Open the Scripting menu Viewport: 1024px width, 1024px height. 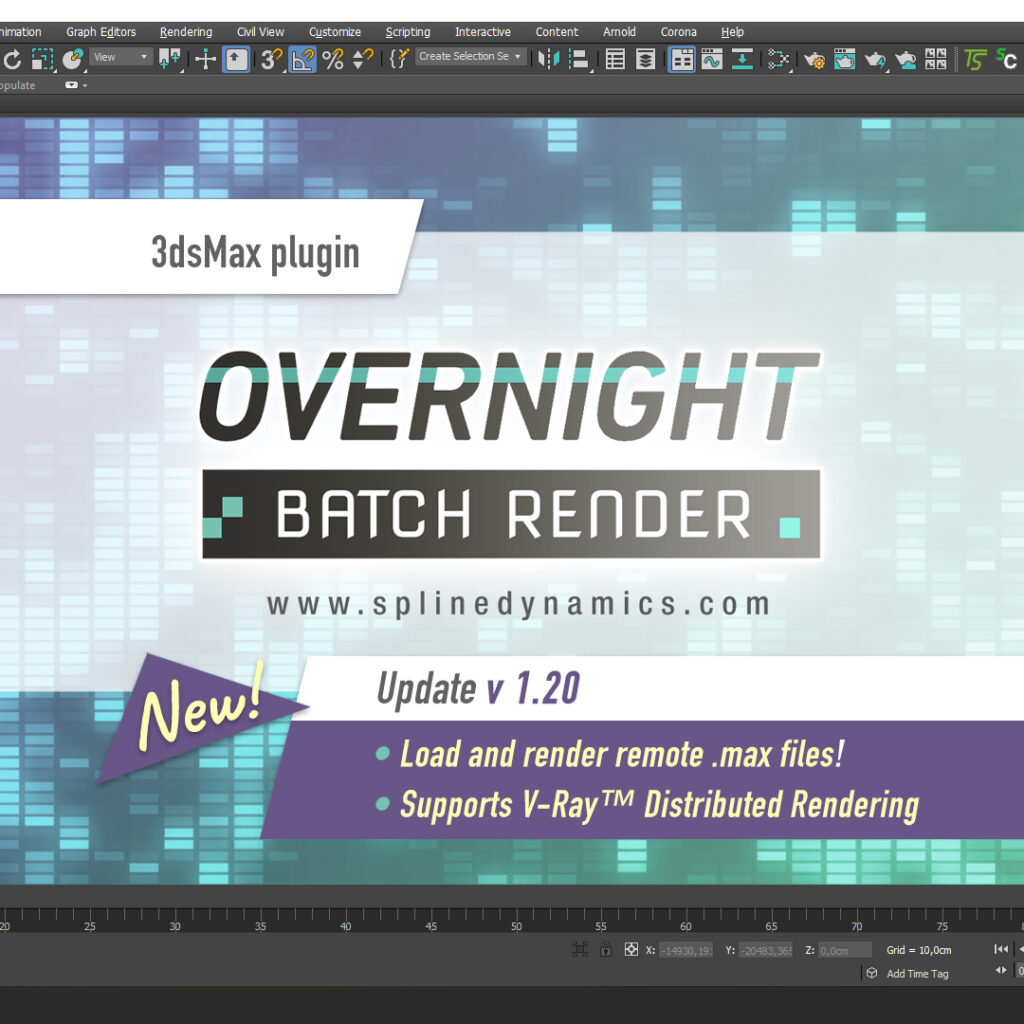click(x=408, y=32)
